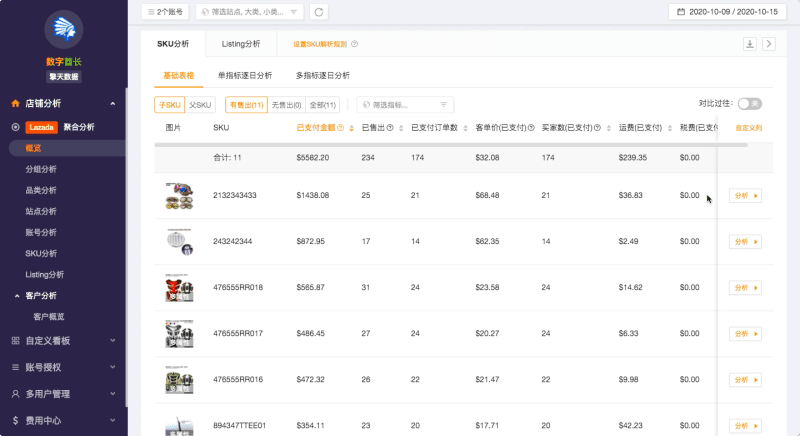The image size is (800, 436).
Task: Click product thumbnail for SKU 476555RR018
Action: tap(179, 288)
